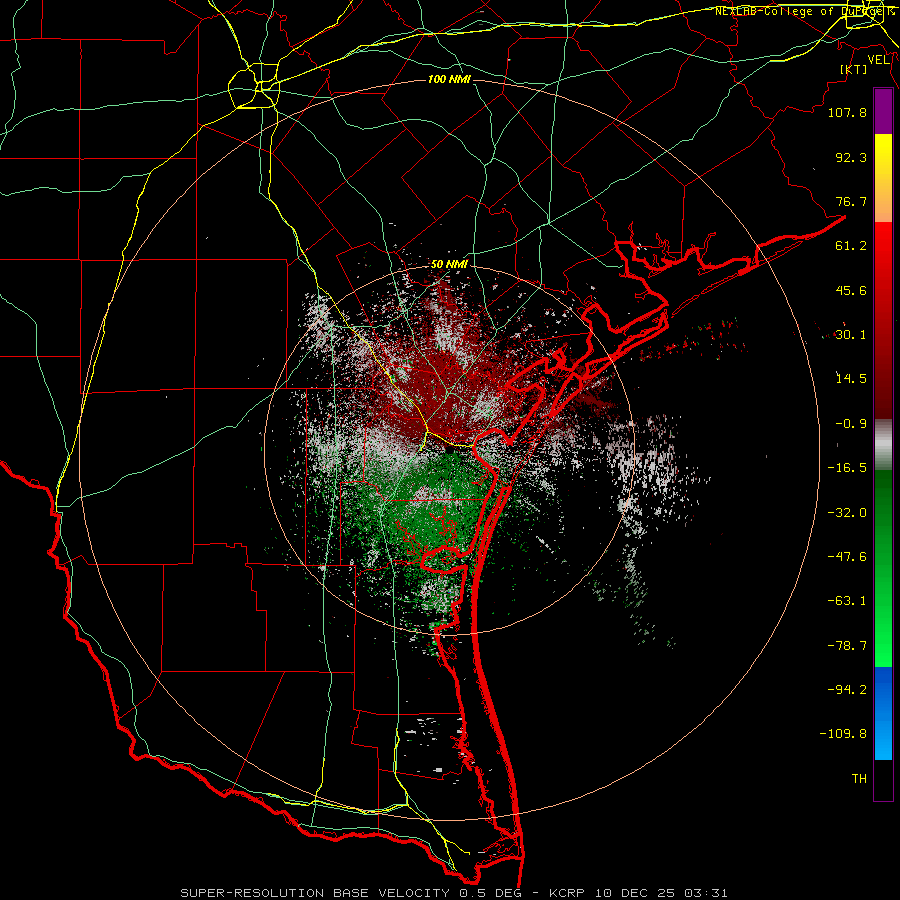Click the -94.2 velocity scale value
Screen dimensions: 900x900
tap(847, 690)
